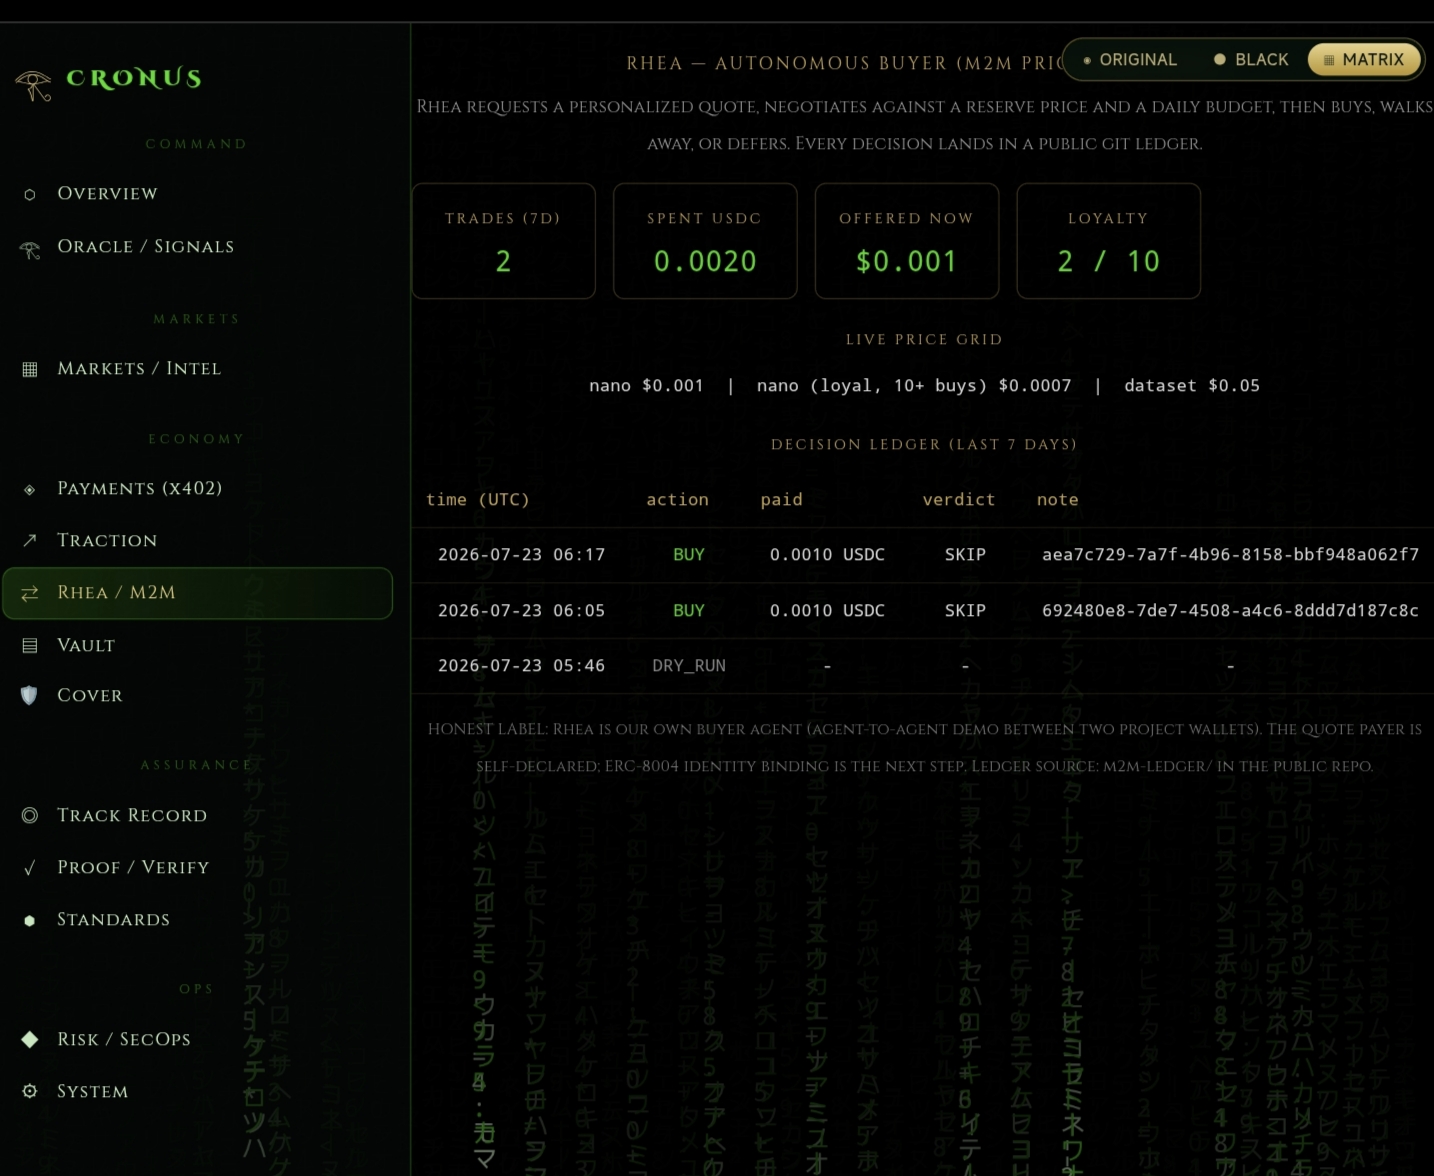
Task: Click note ID starting 692480e8
Action: pyautogui.click(x=1230, y=611)
